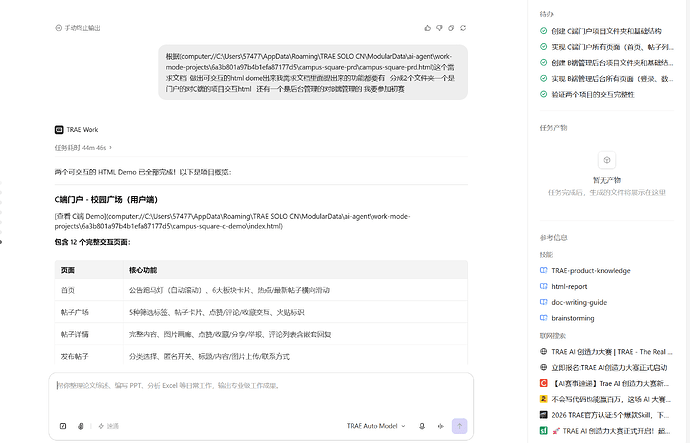Click the thumbs-up feedback icon

click(427, 28)
